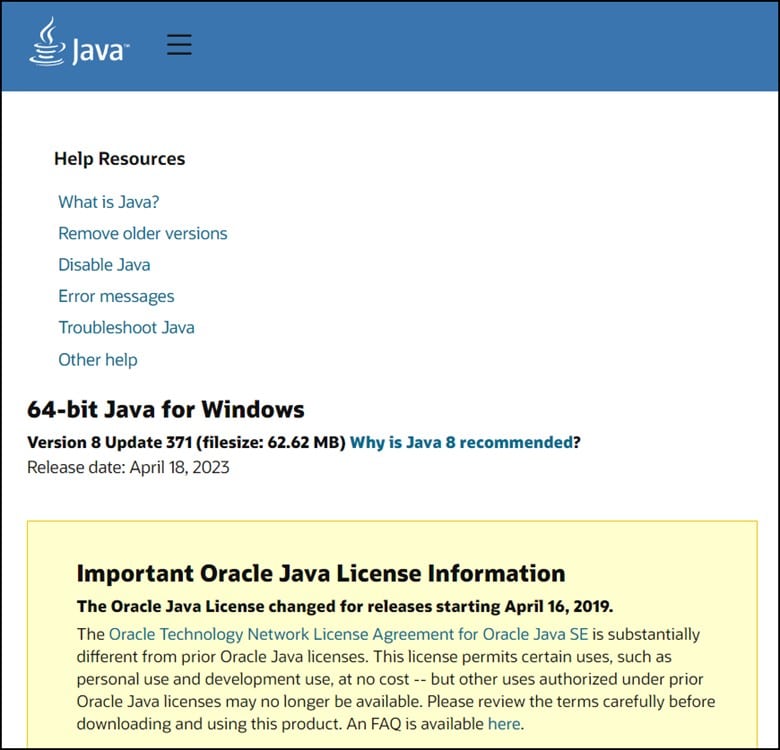Open the "What is Java?" help link

[108, 202]
